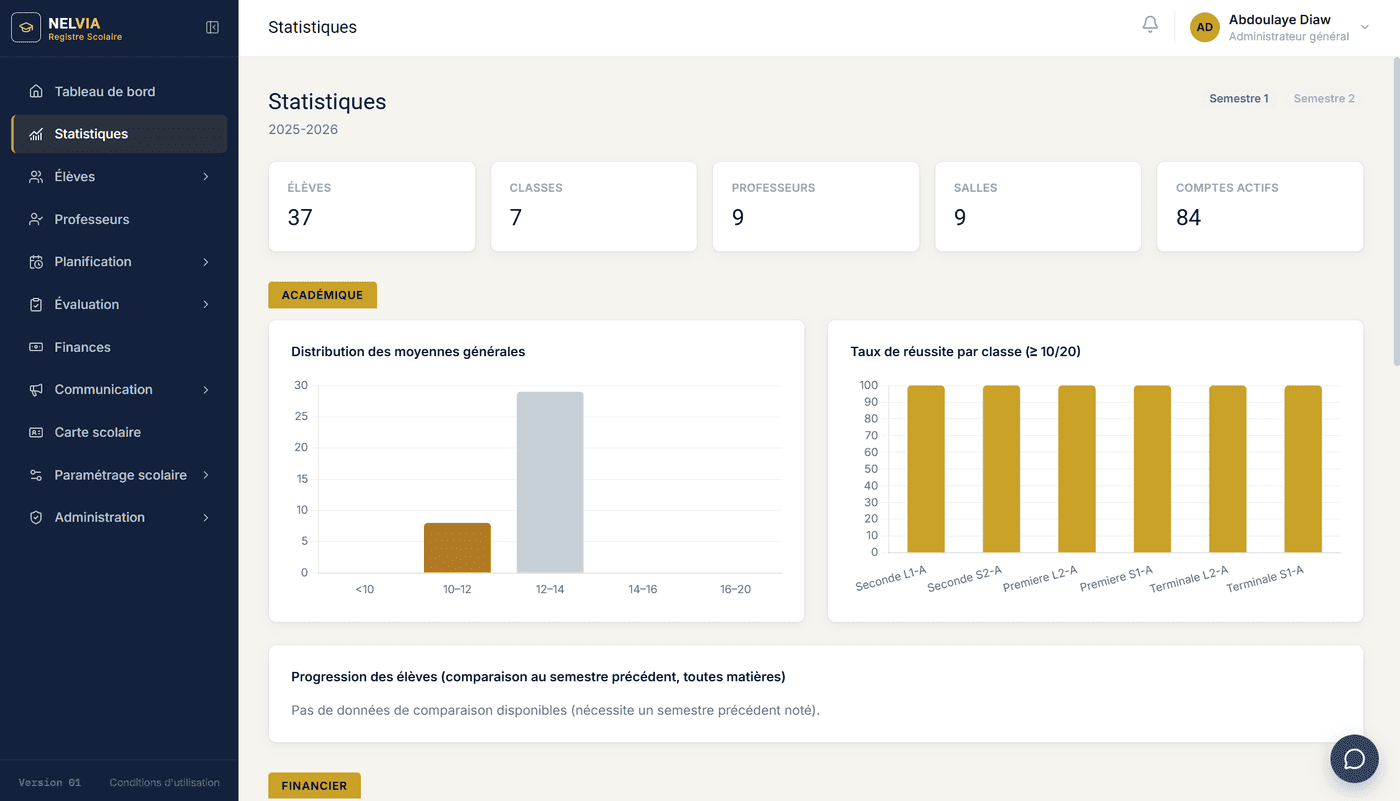The width and height of the screenshot is (1400, 801).
Task: Click the Paramétrage scolaire sliders icon
Action: pyautogui.click(x=36, y=475)
